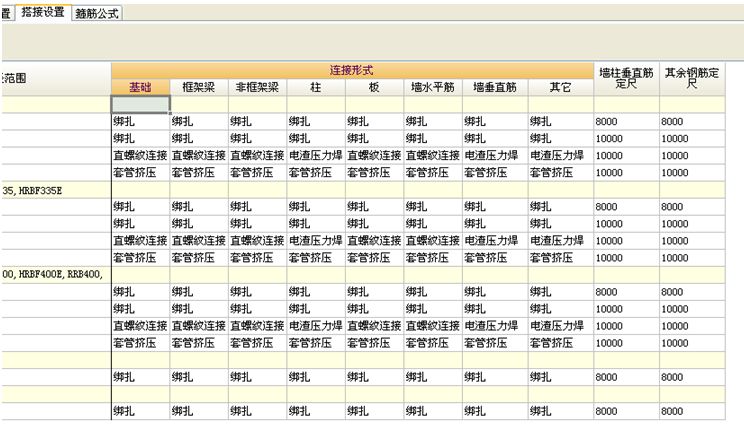Select the 其它 column header
744x425 pixels.
point(560,87)
